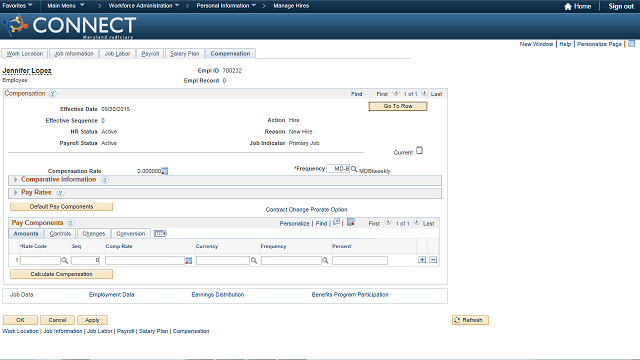Open the Main Menu dropdown
This screenshot has height=360, width=640.
click(66, 6)
